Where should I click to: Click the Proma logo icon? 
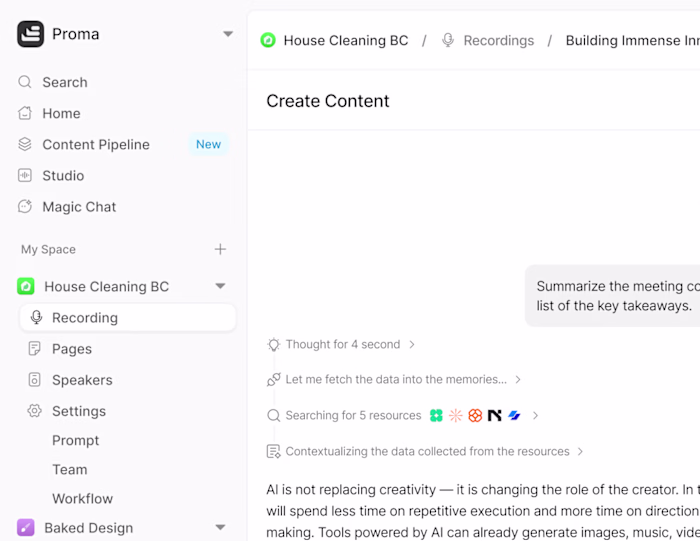[x=30, y=34]
